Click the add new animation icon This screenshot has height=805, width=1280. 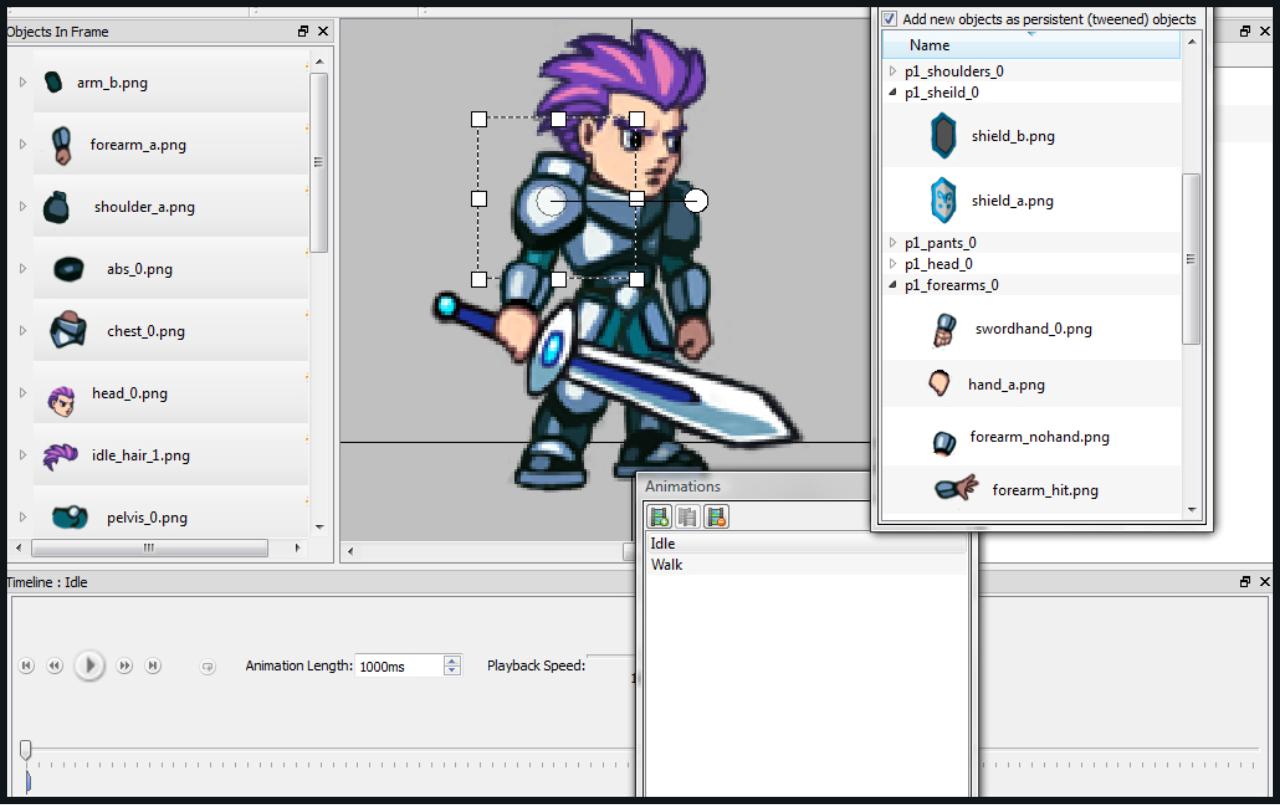[659, 516]
